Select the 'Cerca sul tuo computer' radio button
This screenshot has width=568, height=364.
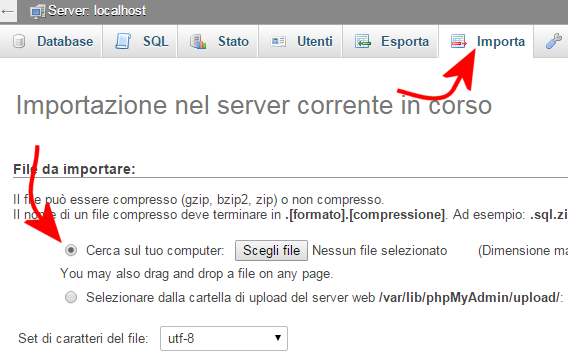coord(71,250)
